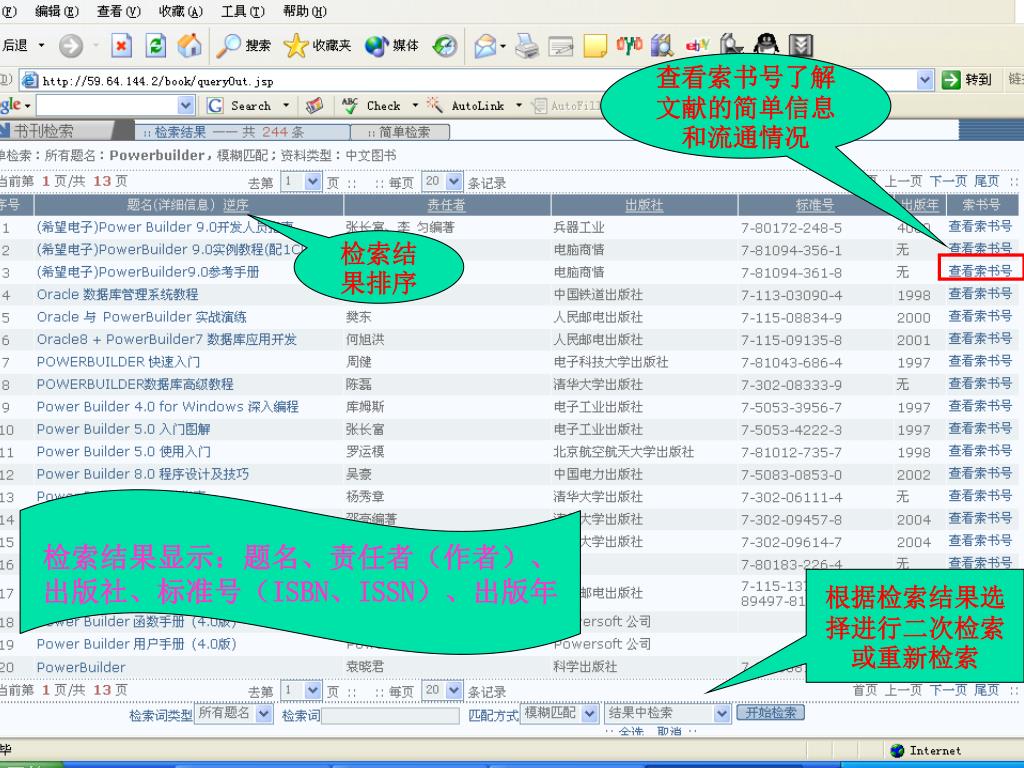Viewport: 1024px width, 768px height.
Task: Go to bottom 下一页 link
Action: click(948, 690)
